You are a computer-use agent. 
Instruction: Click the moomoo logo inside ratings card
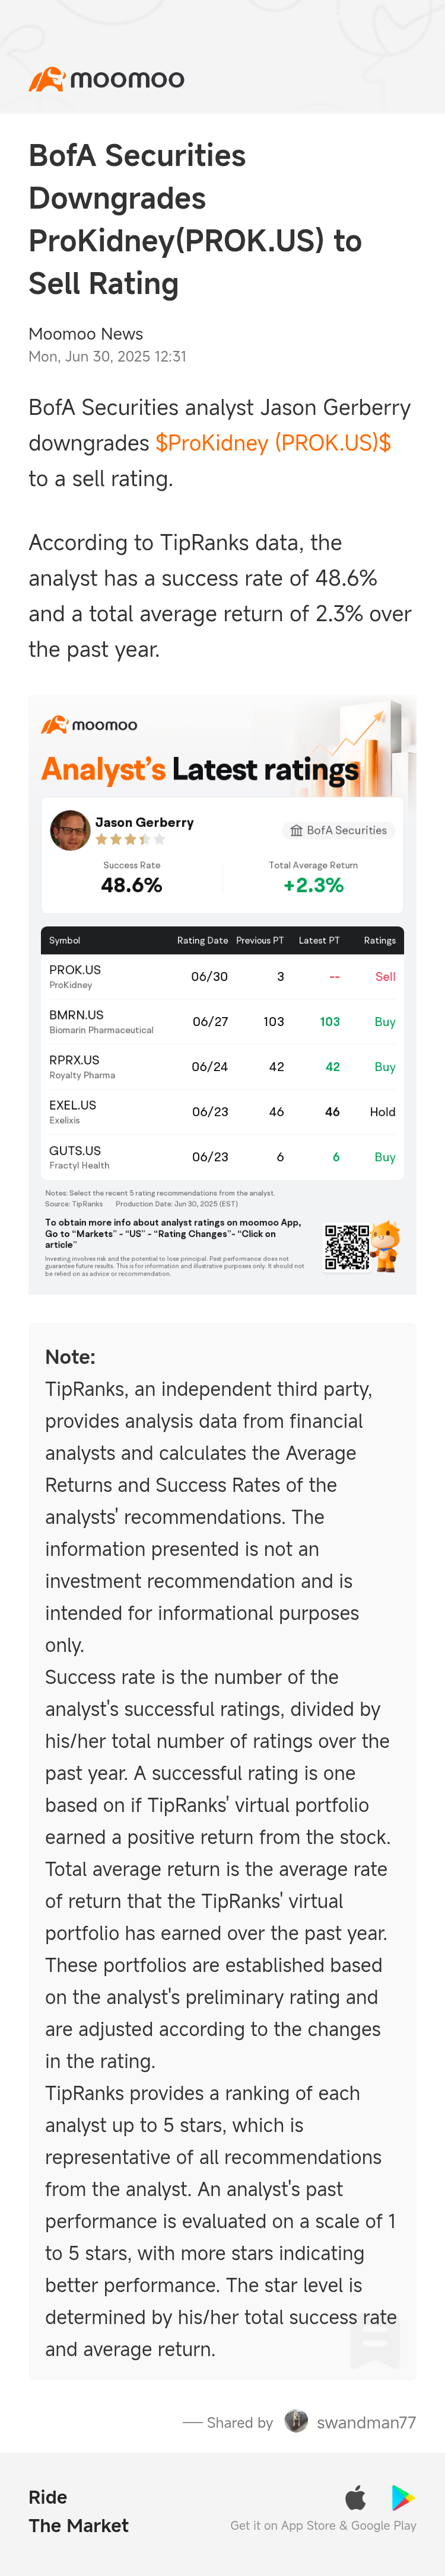click(89, 725)
